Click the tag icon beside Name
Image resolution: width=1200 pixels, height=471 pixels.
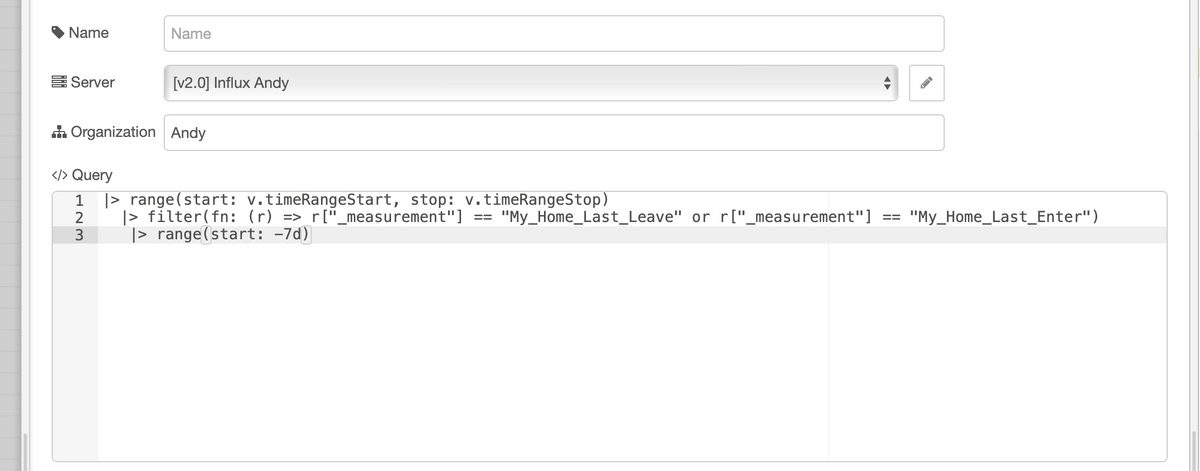(x=58, y=33)
